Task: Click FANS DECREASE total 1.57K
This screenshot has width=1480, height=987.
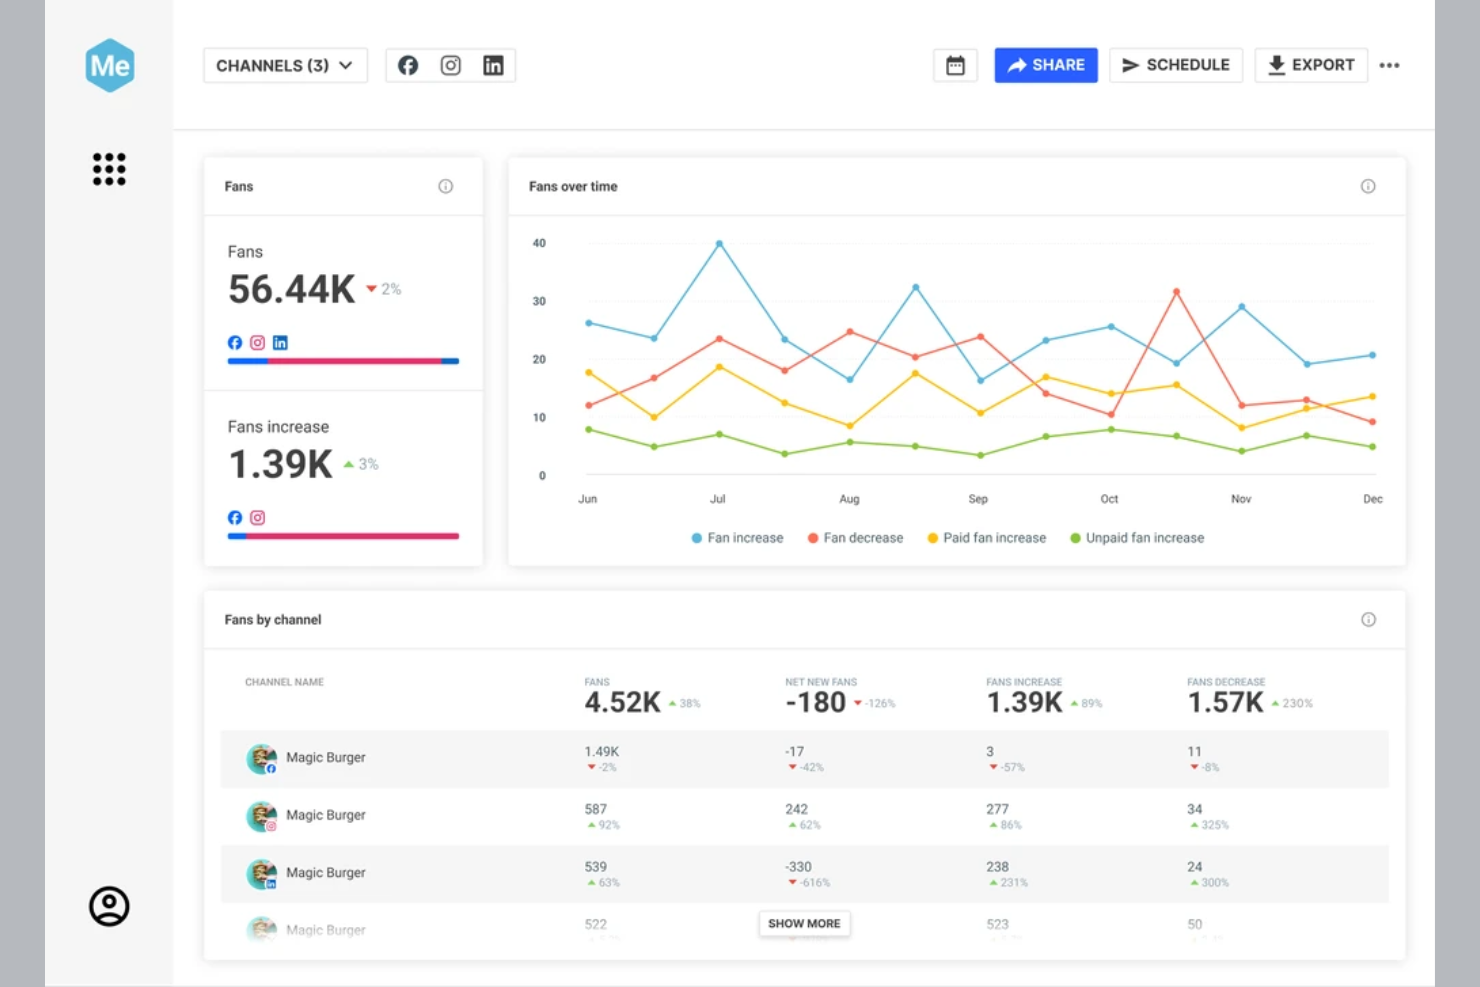Action: pos(1225,702)
